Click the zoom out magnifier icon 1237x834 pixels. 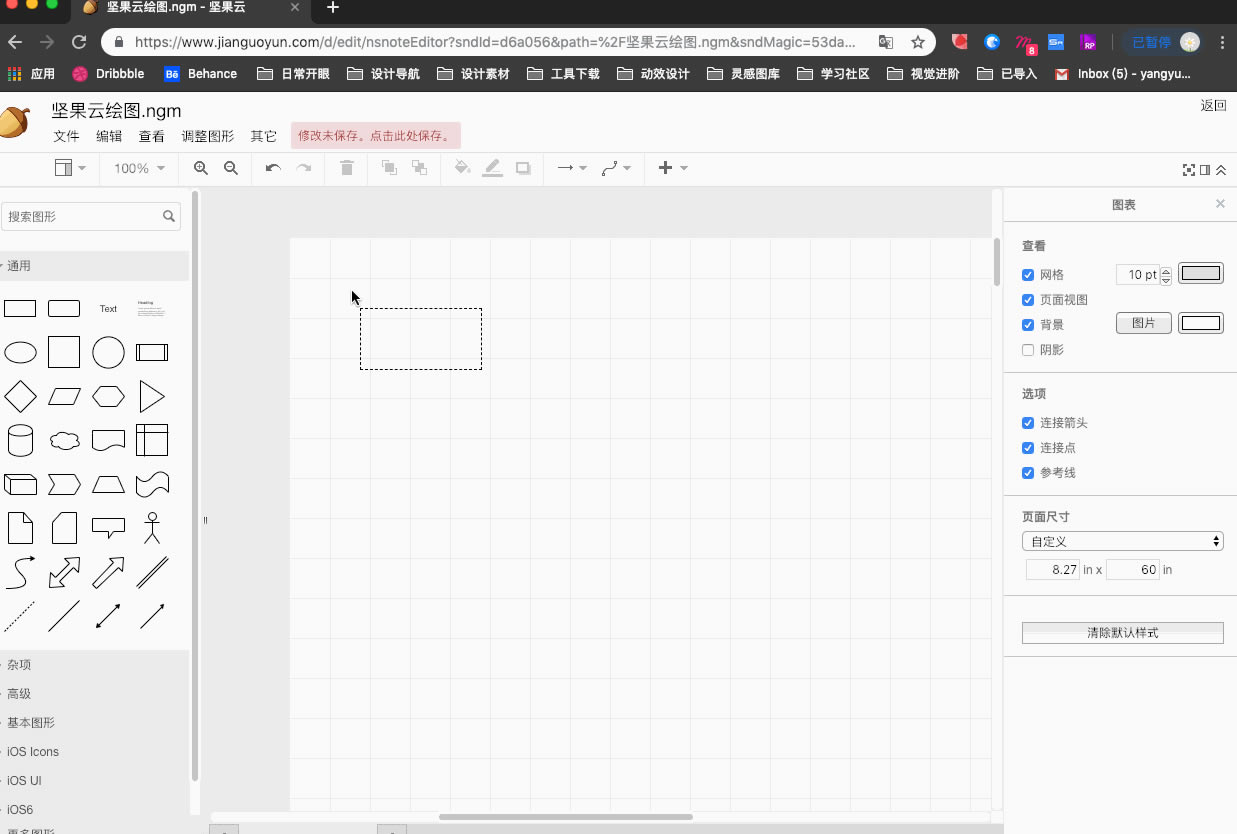pos(231,168)
